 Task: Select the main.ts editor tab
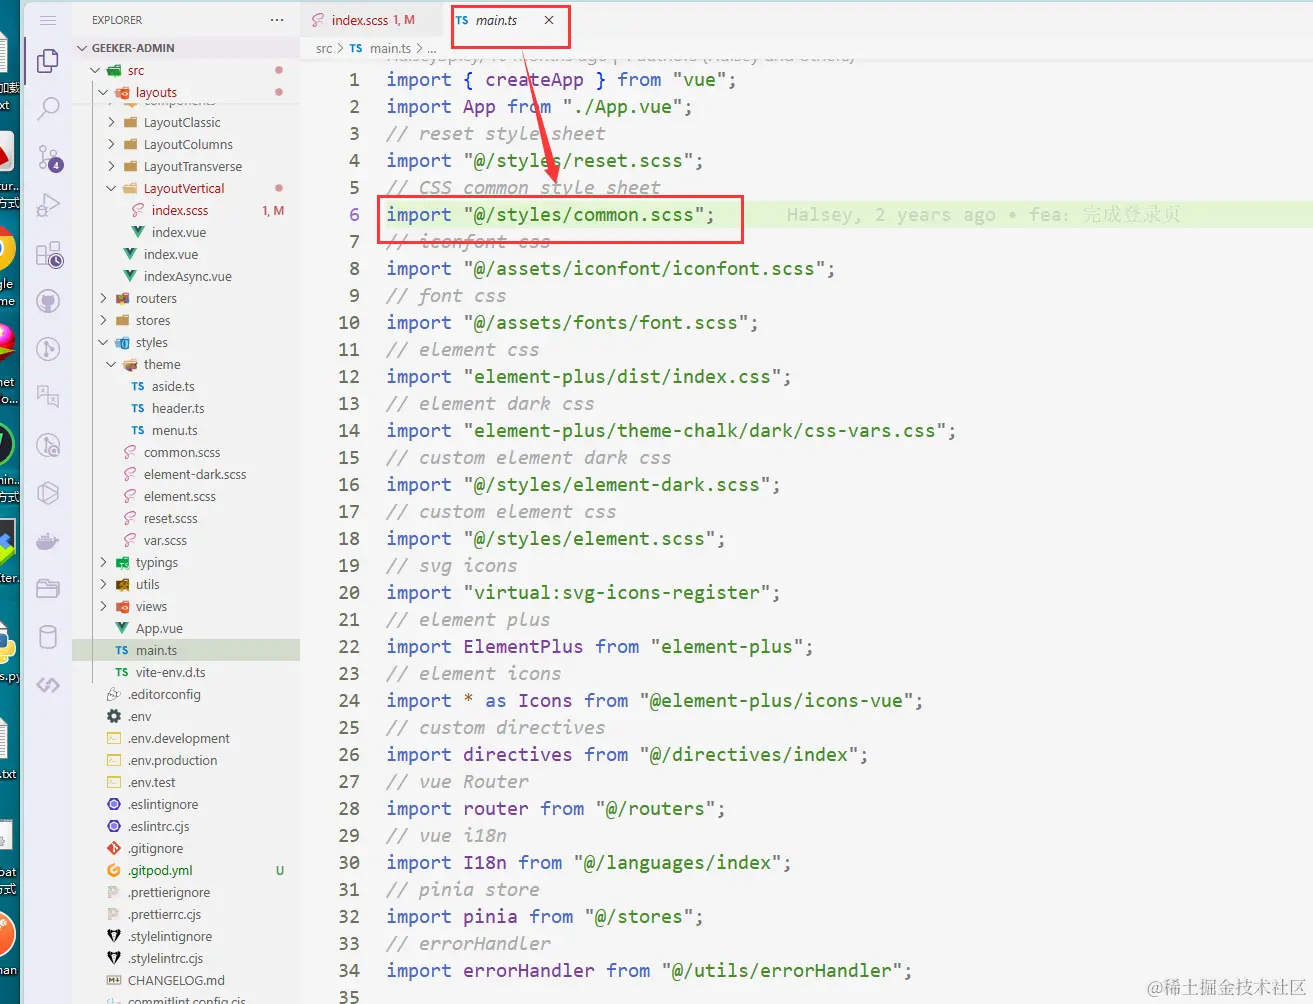tap(496, 20)
